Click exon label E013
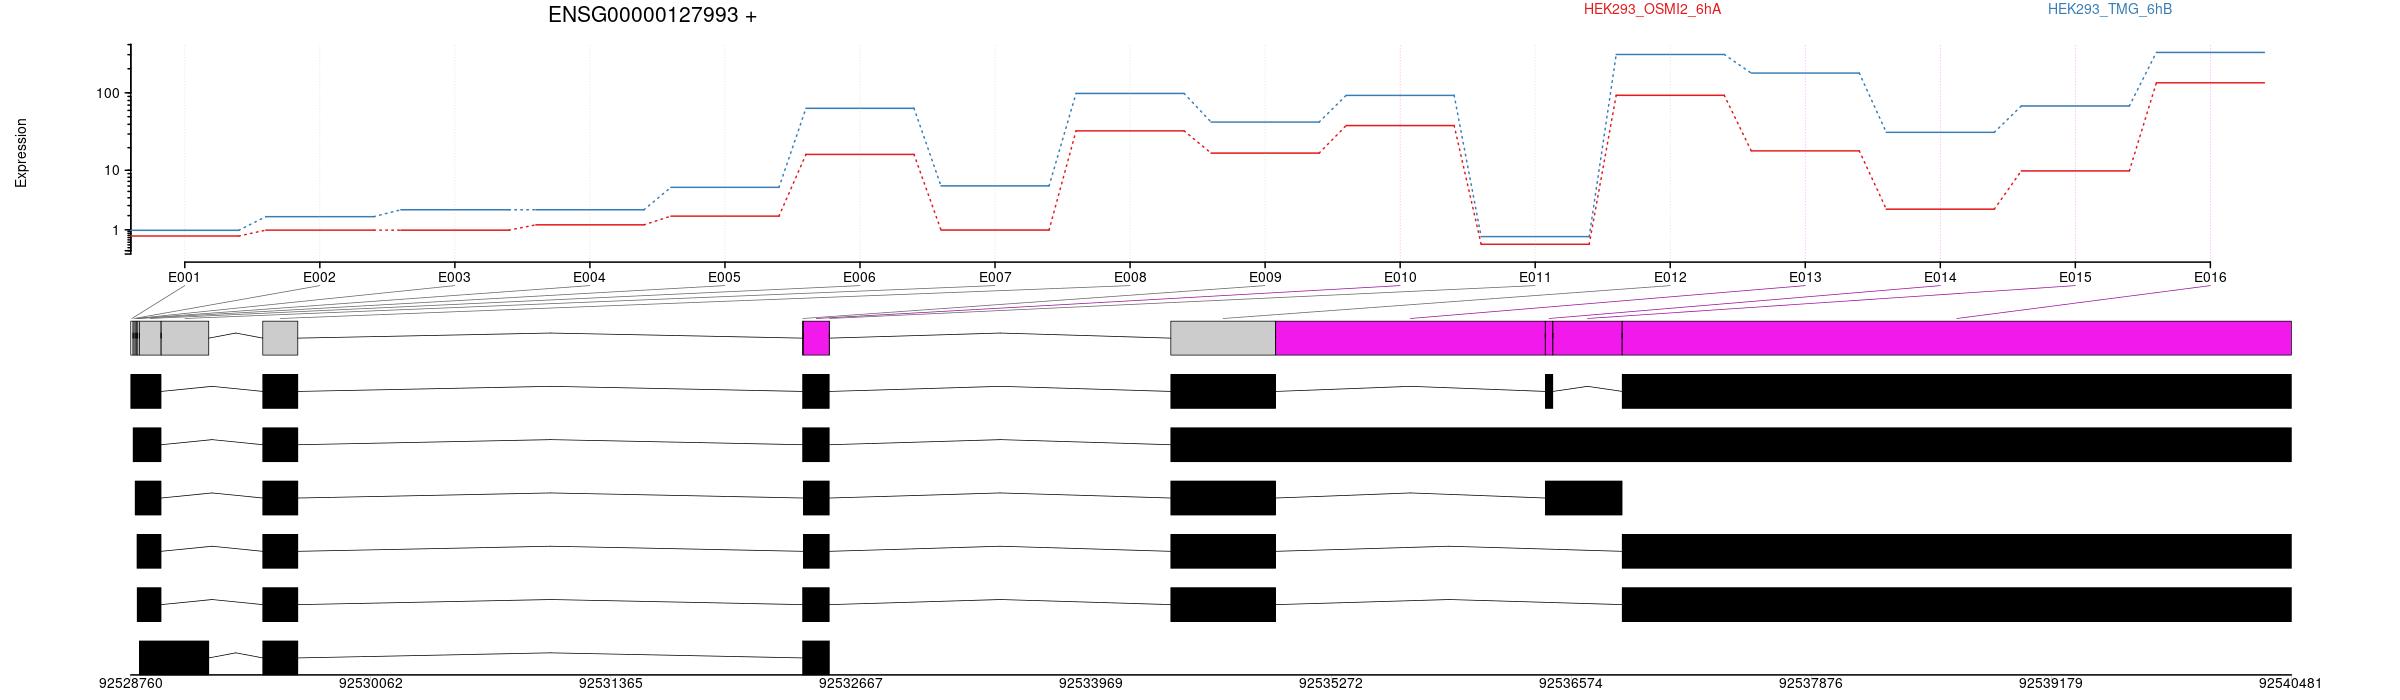This screenshot has width=2400, height=700. click(x=1805, y=277)
